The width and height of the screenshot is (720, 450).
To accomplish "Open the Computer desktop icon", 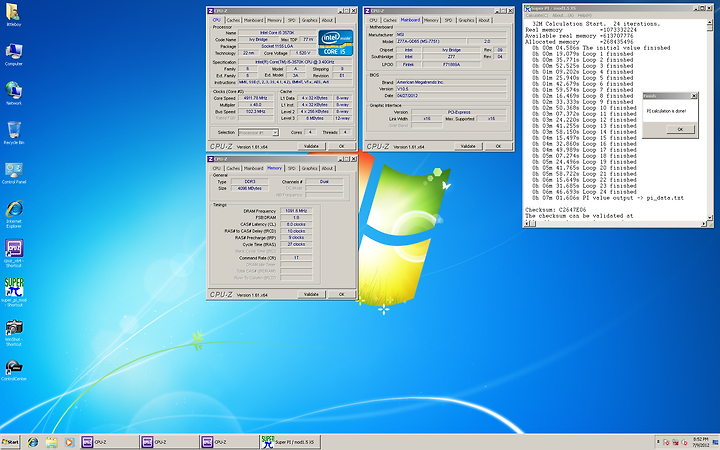I will click(13, 55).
